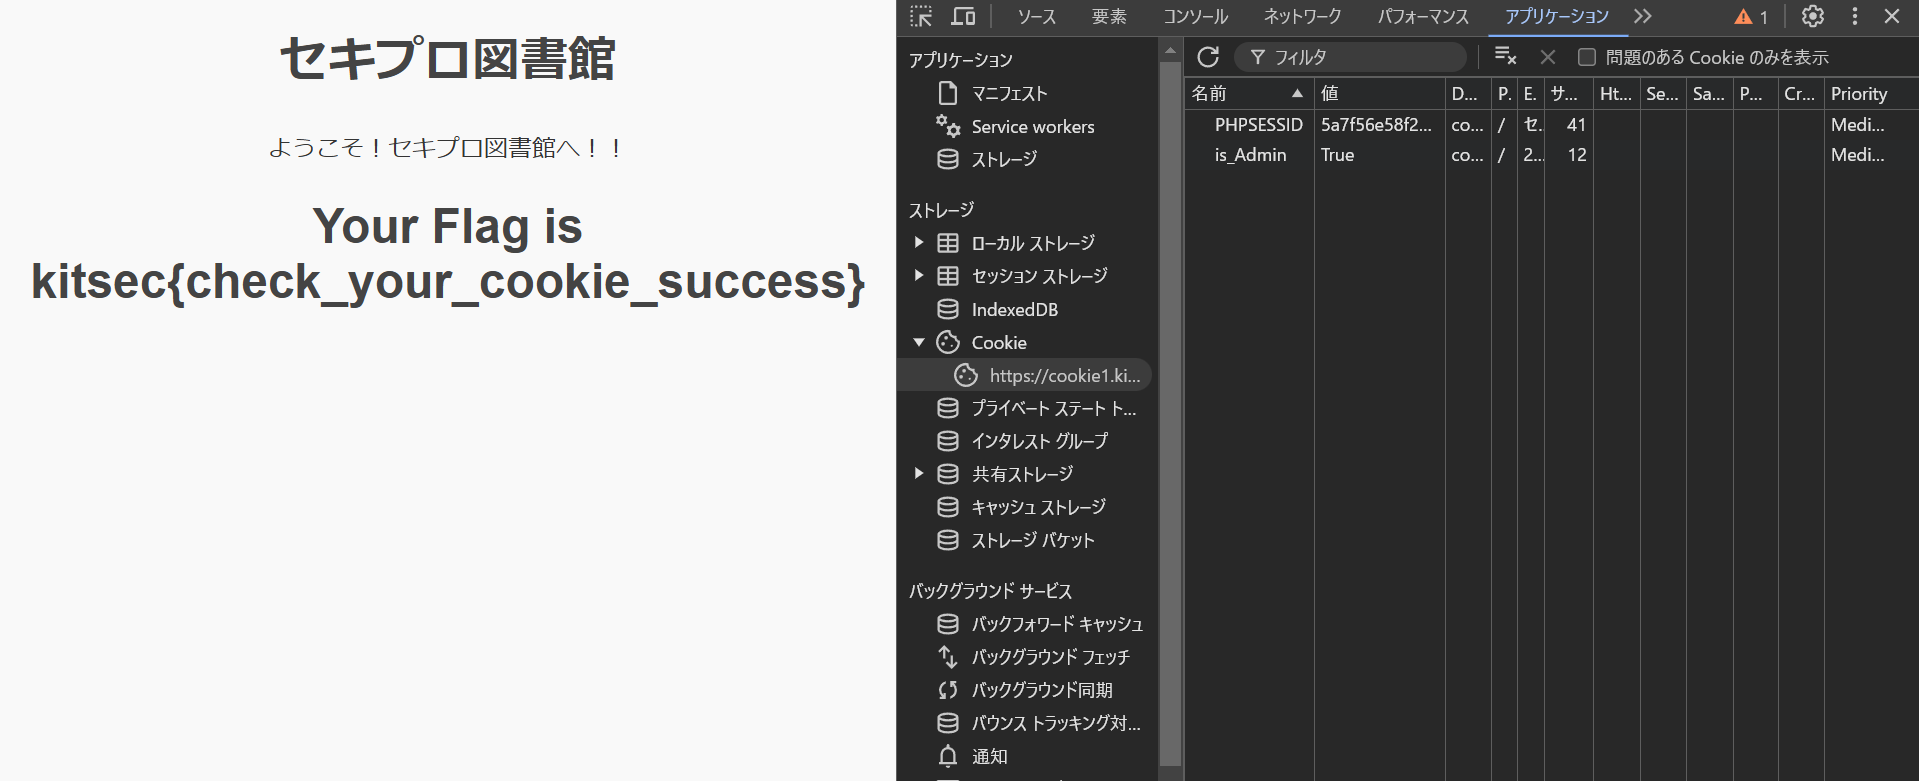Open プライベート ステート トークン item
Image resolution: width=1919 pixels, height=781 pixels.
click(1053, 408)
